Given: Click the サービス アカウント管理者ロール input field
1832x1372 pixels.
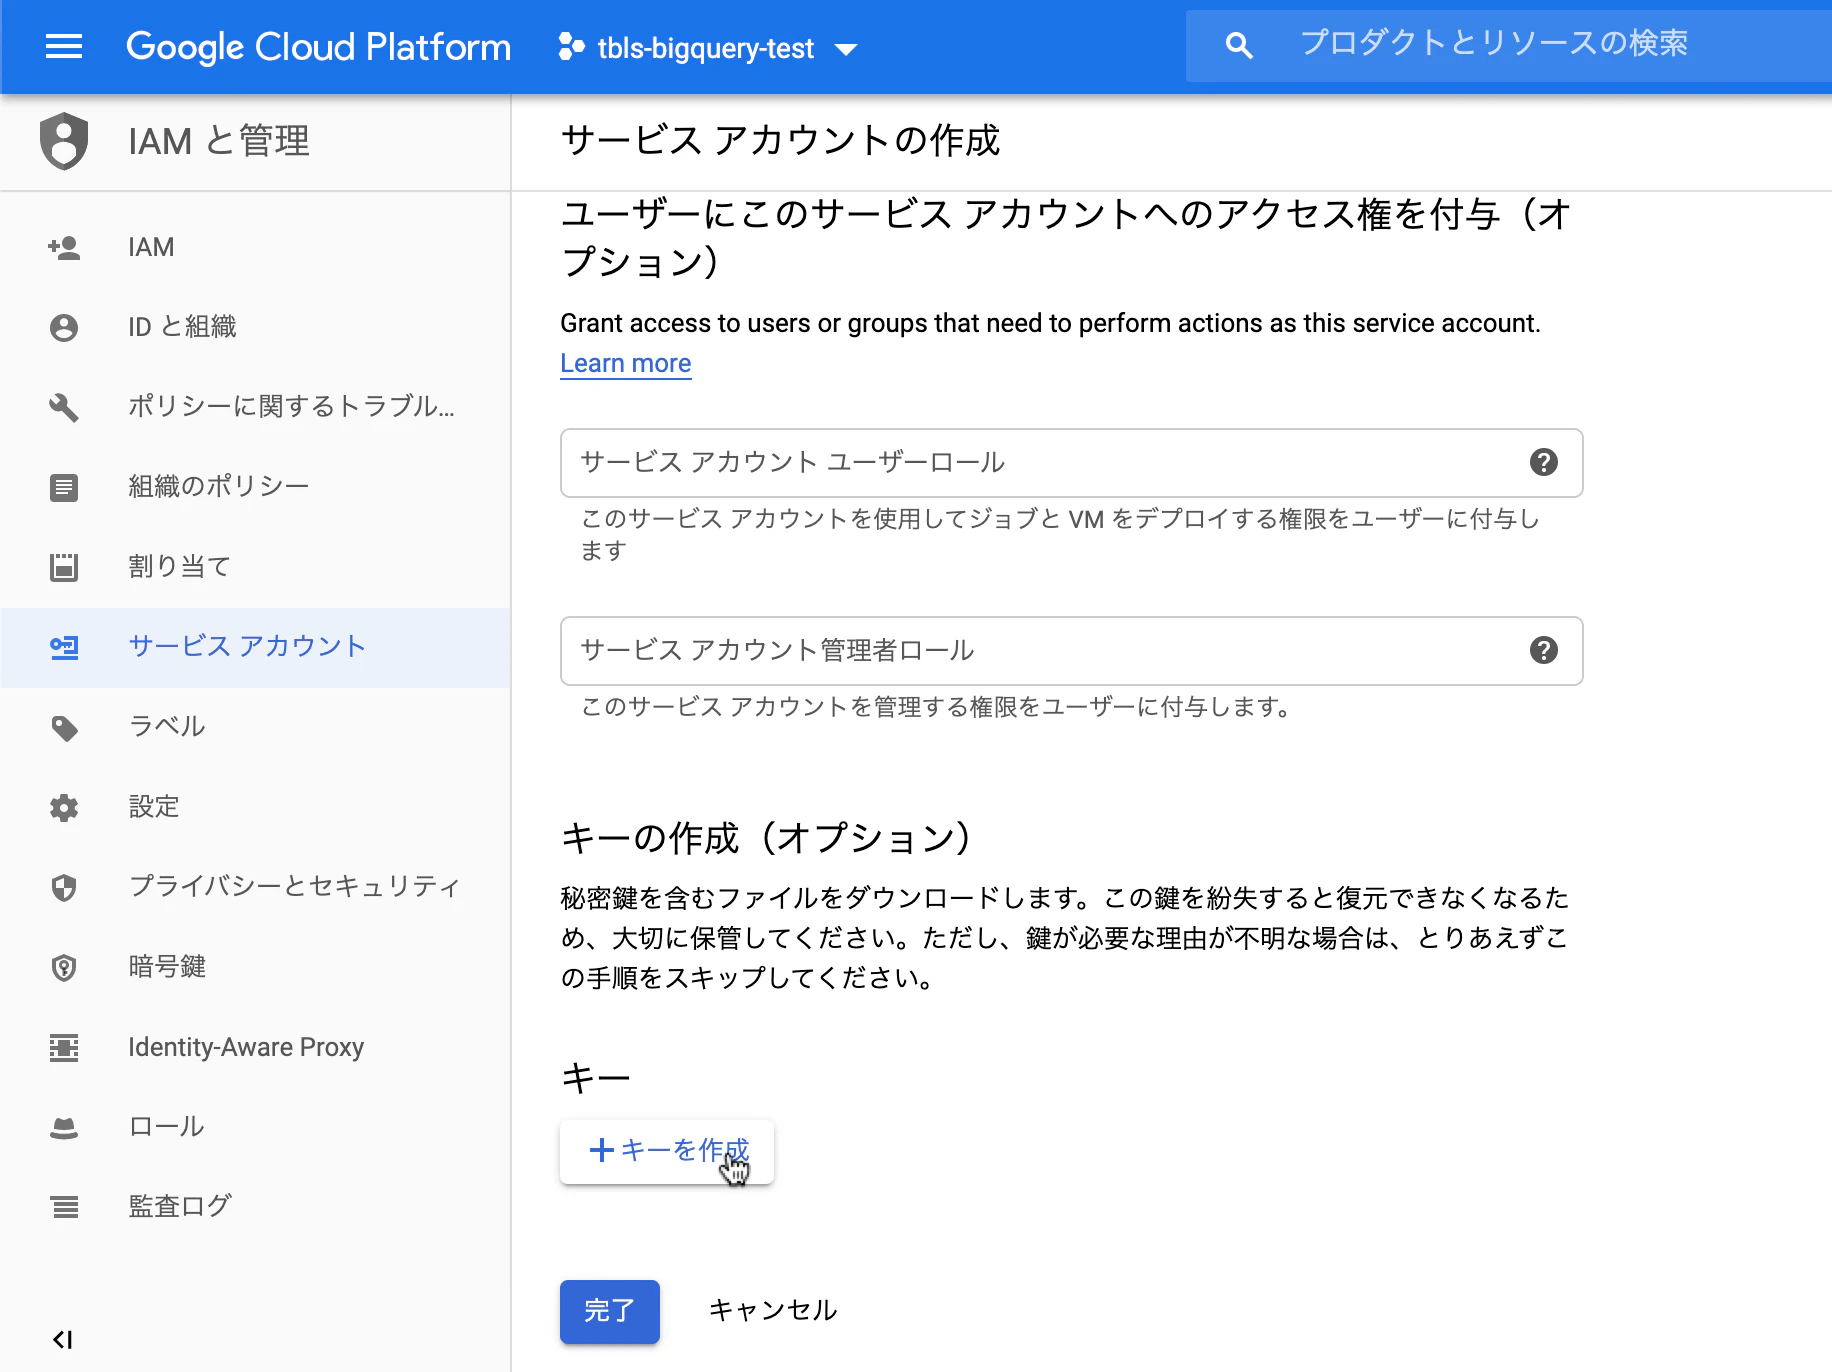Looking at the screenshot, I should (1071, 651).
